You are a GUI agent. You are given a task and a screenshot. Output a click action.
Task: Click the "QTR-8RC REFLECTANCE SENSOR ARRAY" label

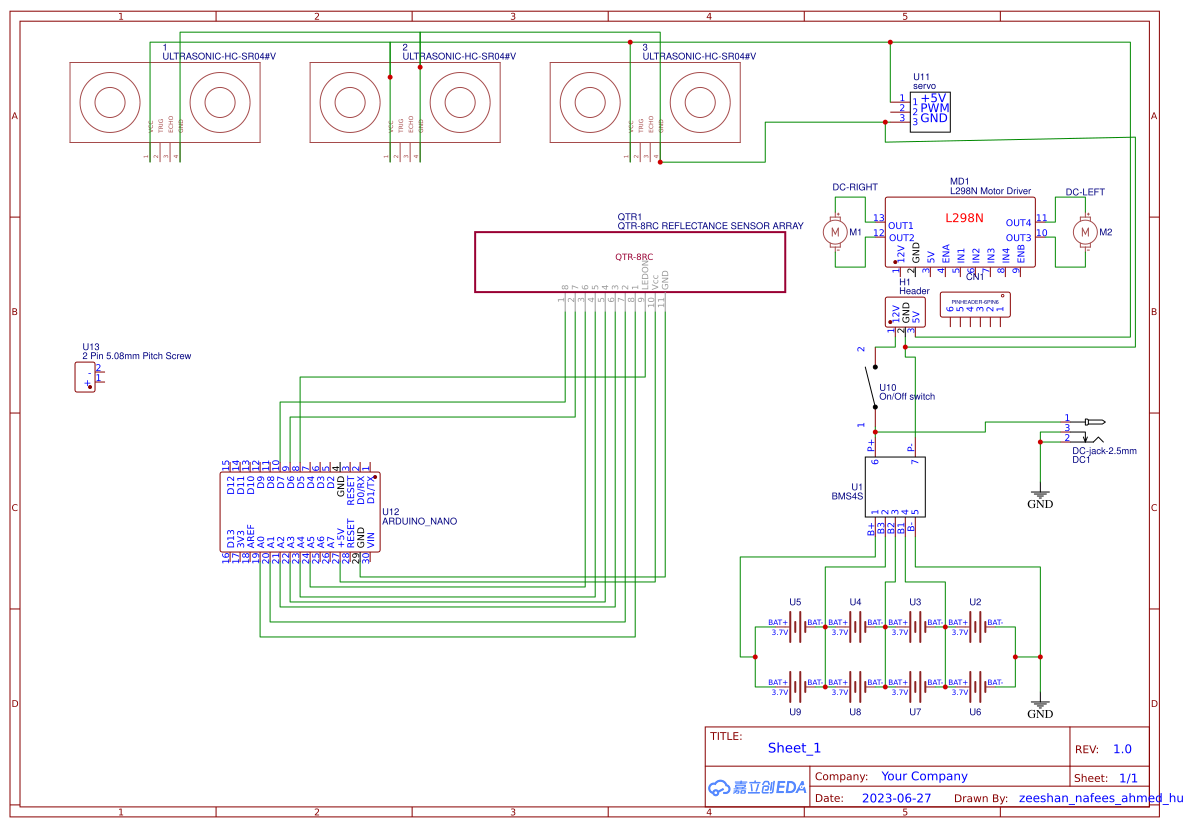(x=710, y=226)
